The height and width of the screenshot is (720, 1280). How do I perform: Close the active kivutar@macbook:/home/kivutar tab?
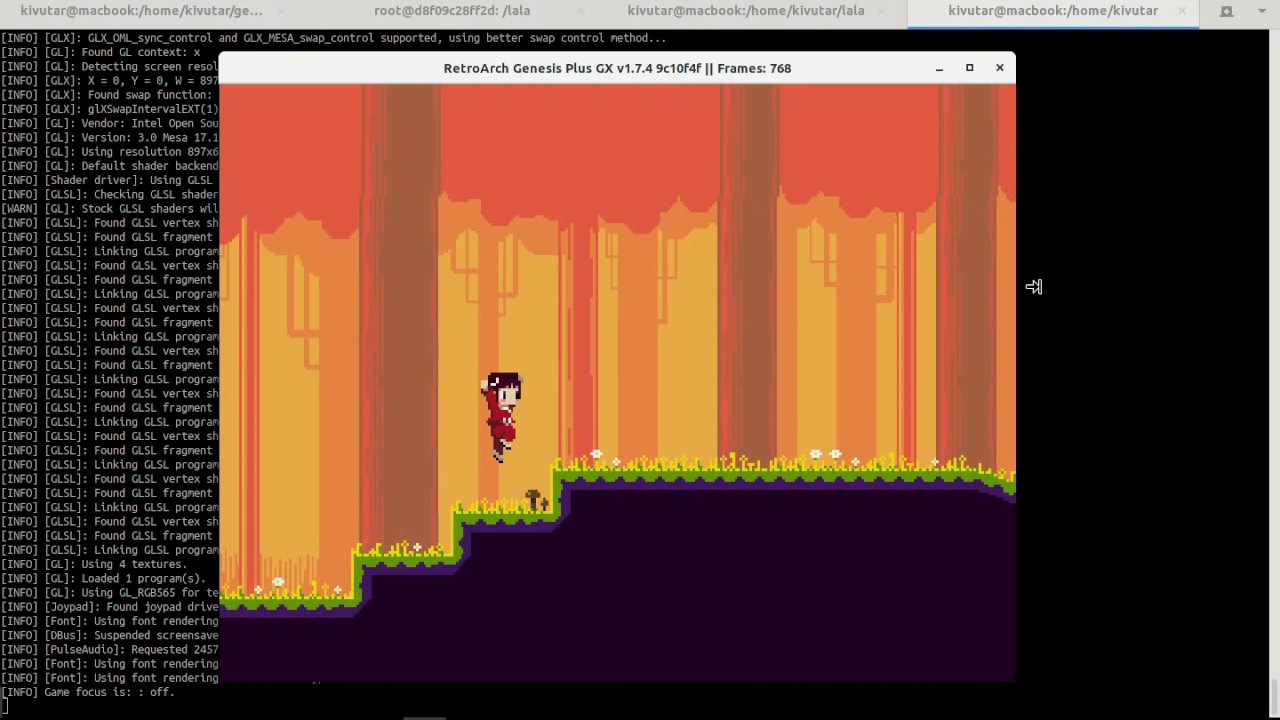pos(1182,11)
